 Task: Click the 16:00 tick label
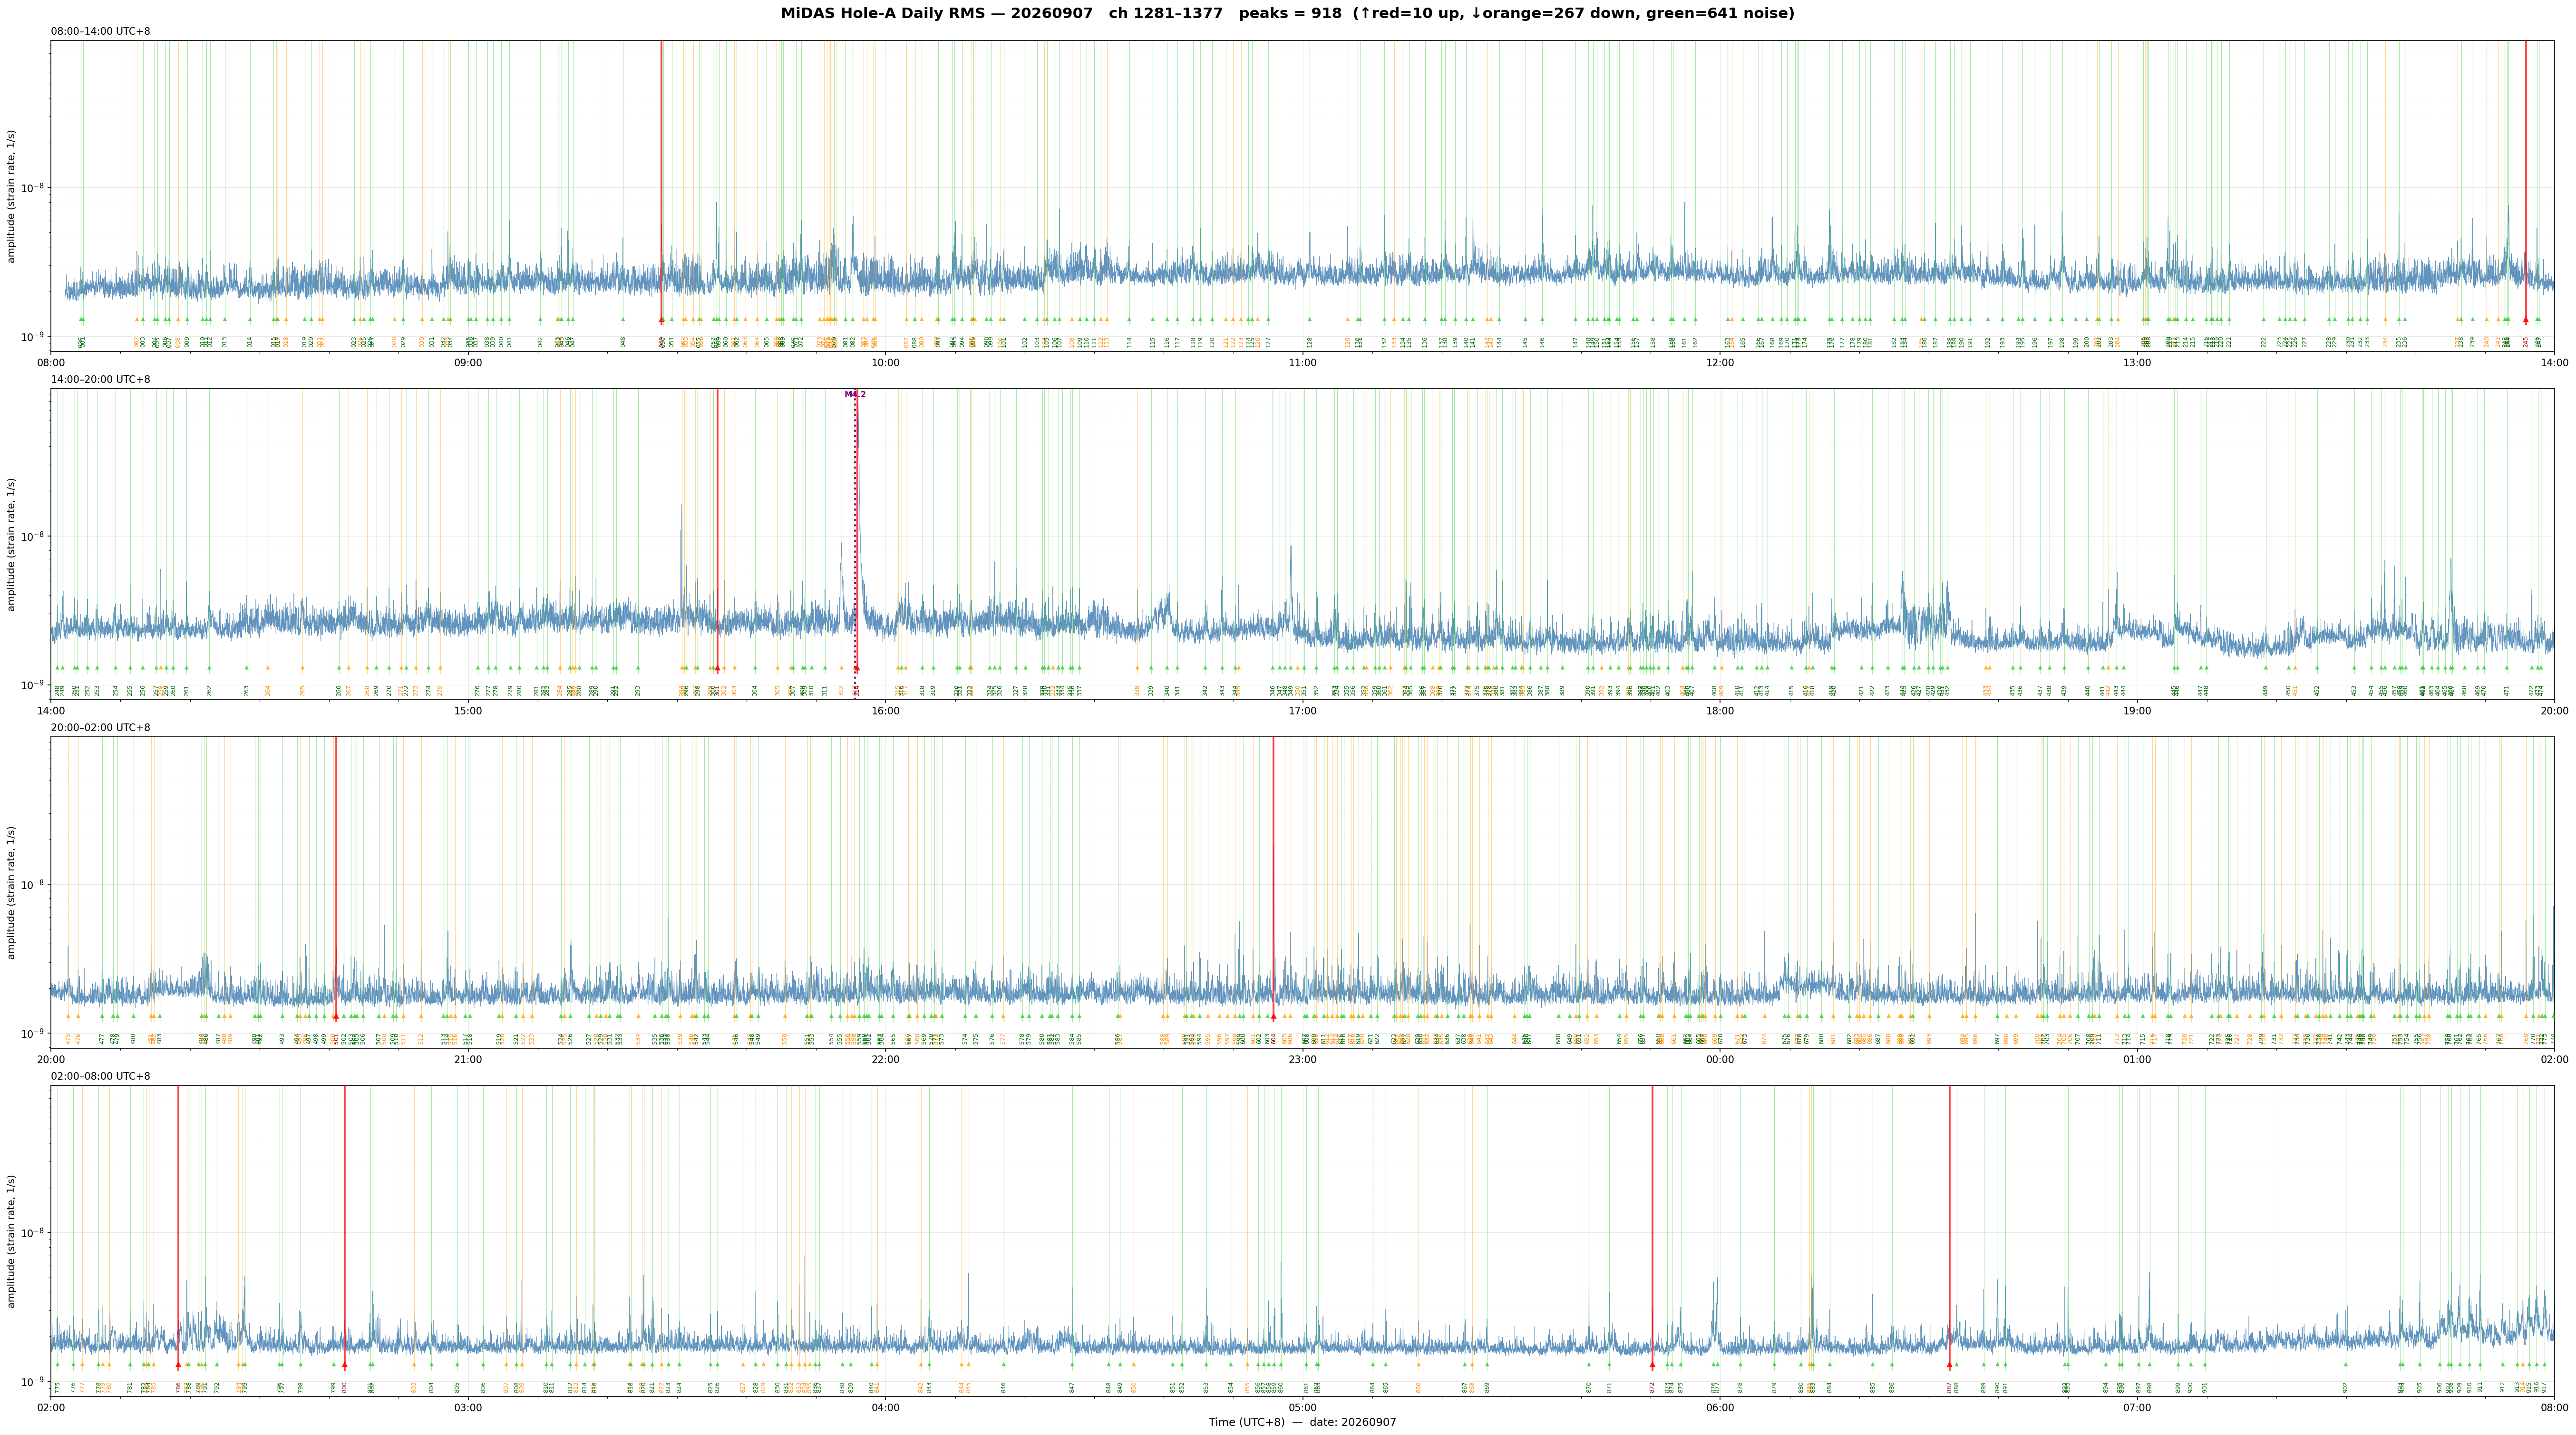click(885, 711)
